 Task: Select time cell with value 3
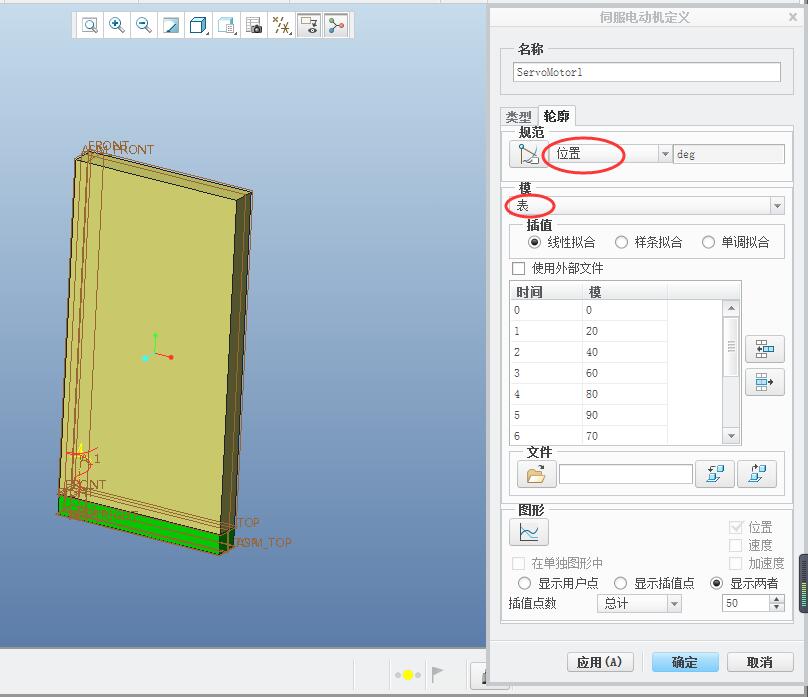(x=547, y=373)
